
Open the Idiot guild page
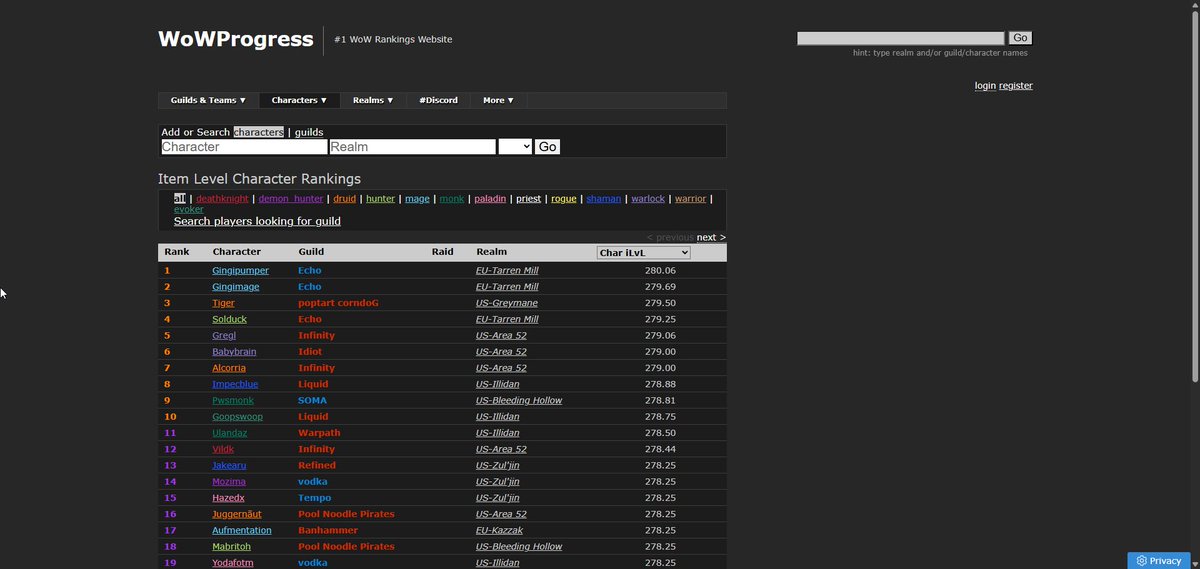click(310, 352)
